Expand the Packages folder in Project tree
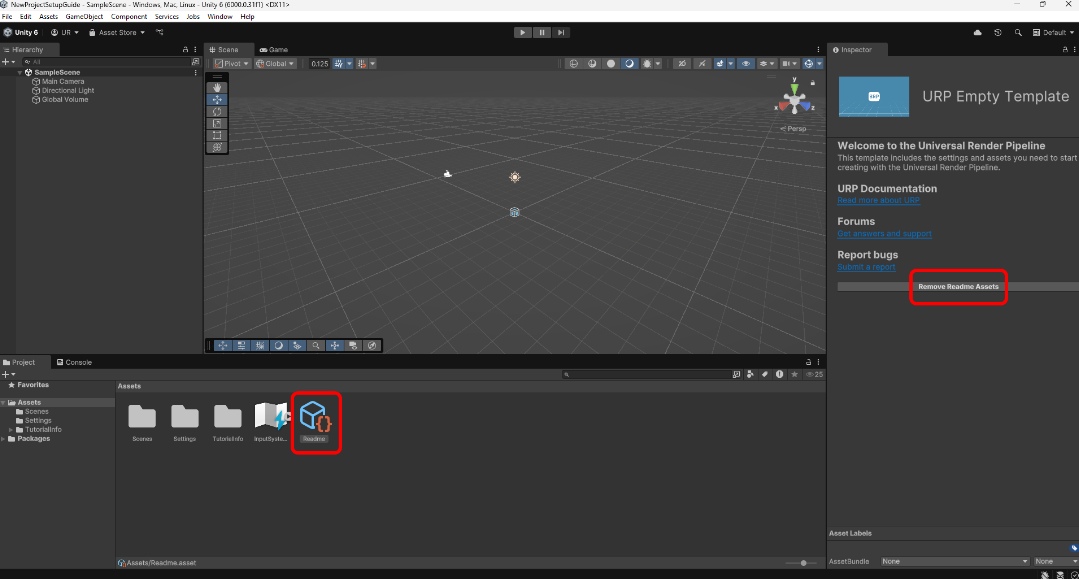This screenshot has height=579, width=1079. (x=3, y=439)
